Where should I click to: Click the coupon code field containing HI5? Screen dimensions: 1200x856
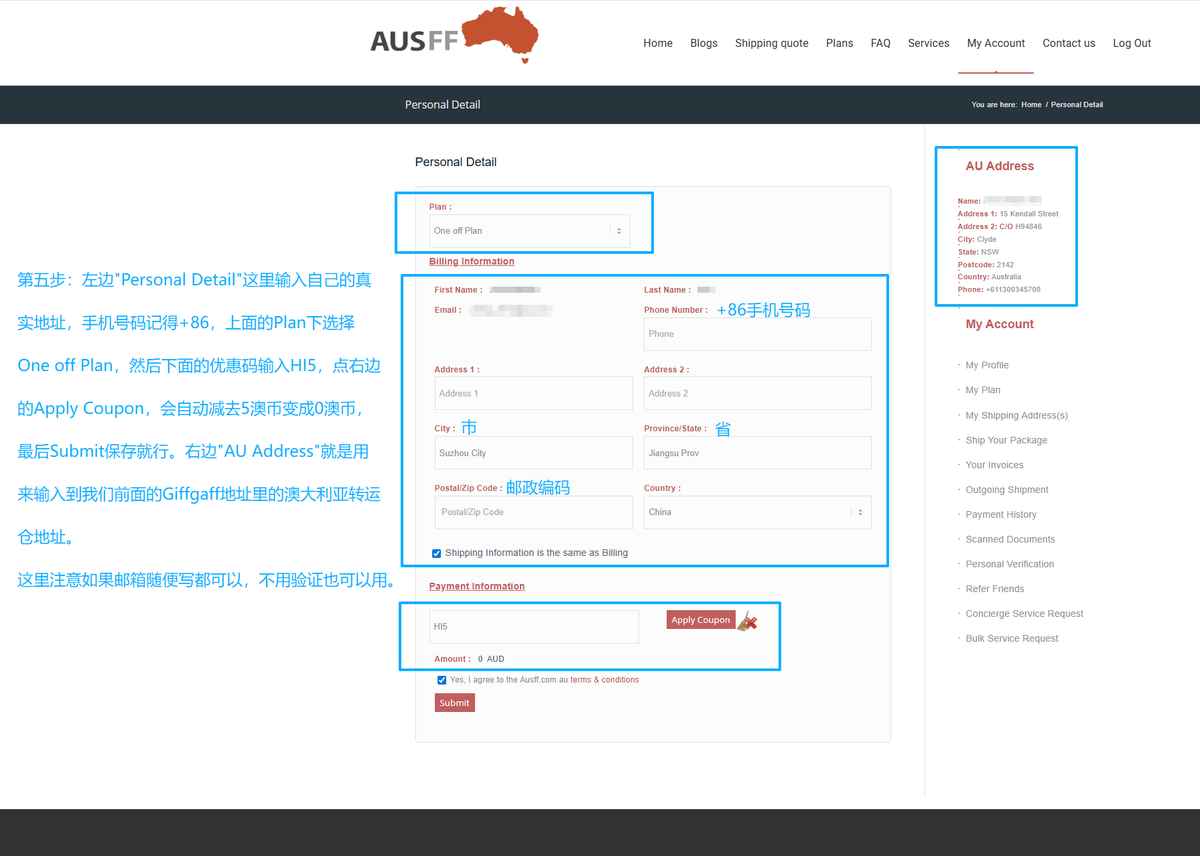[534, 627]
